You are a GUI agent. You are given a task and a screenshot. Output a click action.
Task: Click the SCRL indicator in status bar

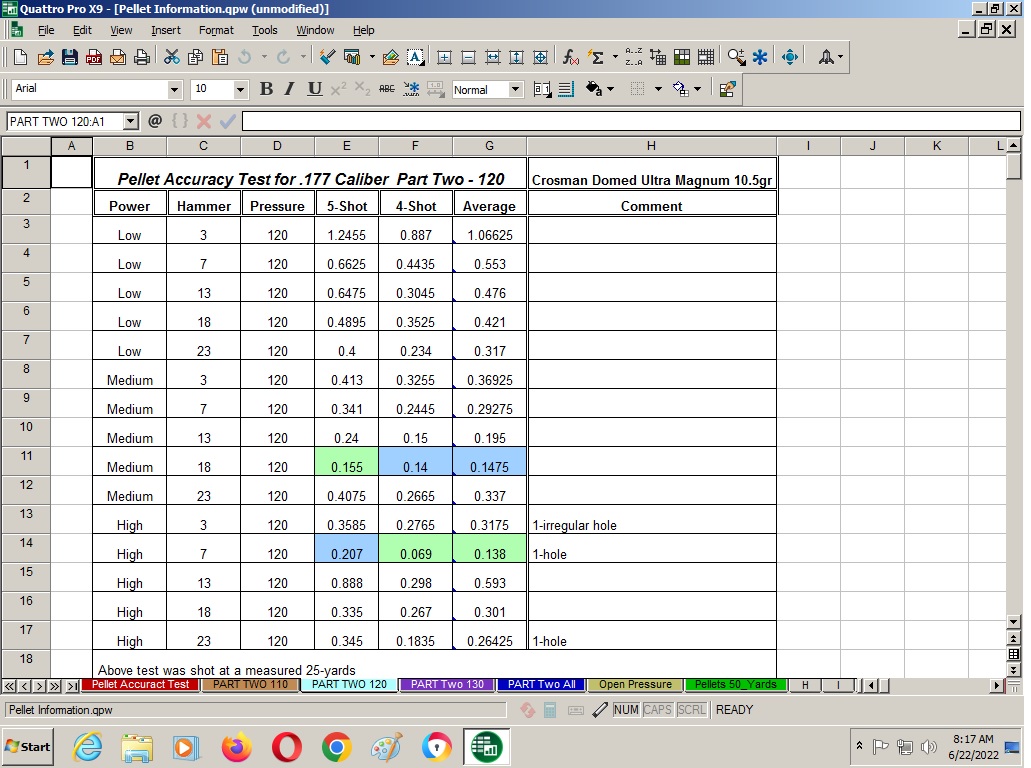[x=692, y=709]
